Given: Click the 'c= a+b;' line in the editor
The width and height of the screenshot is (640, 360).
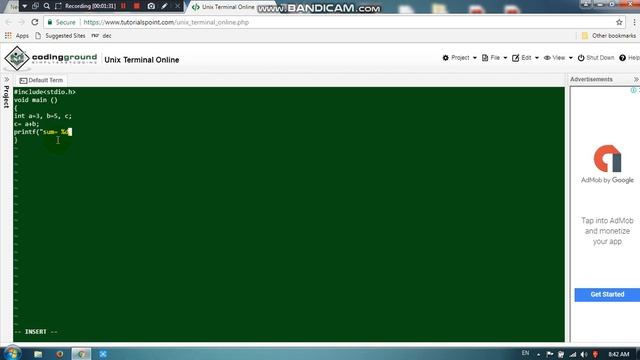Looking at the screenshot, I should point(27,124).
